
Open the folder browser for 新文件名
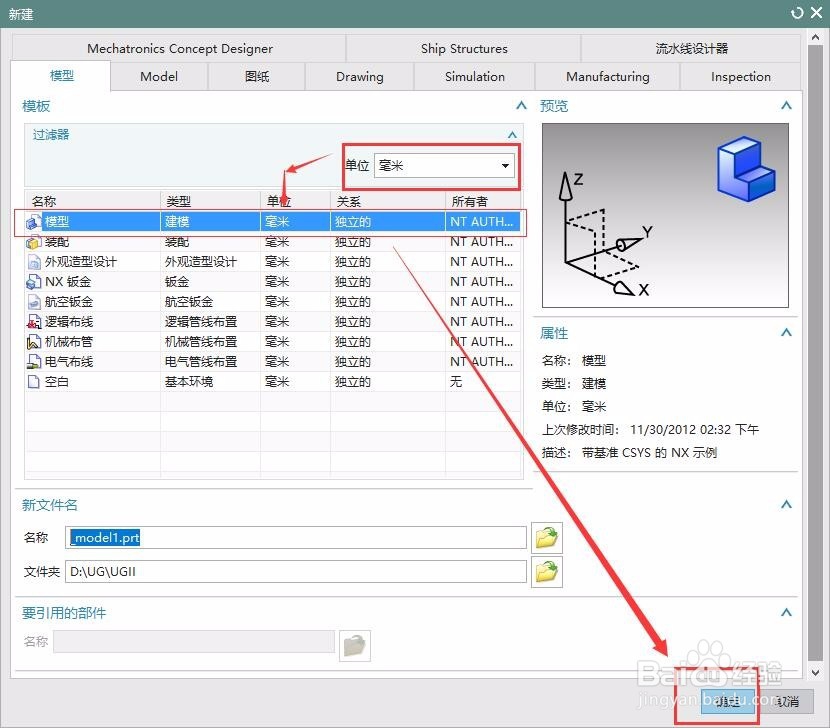click(546, 537)
